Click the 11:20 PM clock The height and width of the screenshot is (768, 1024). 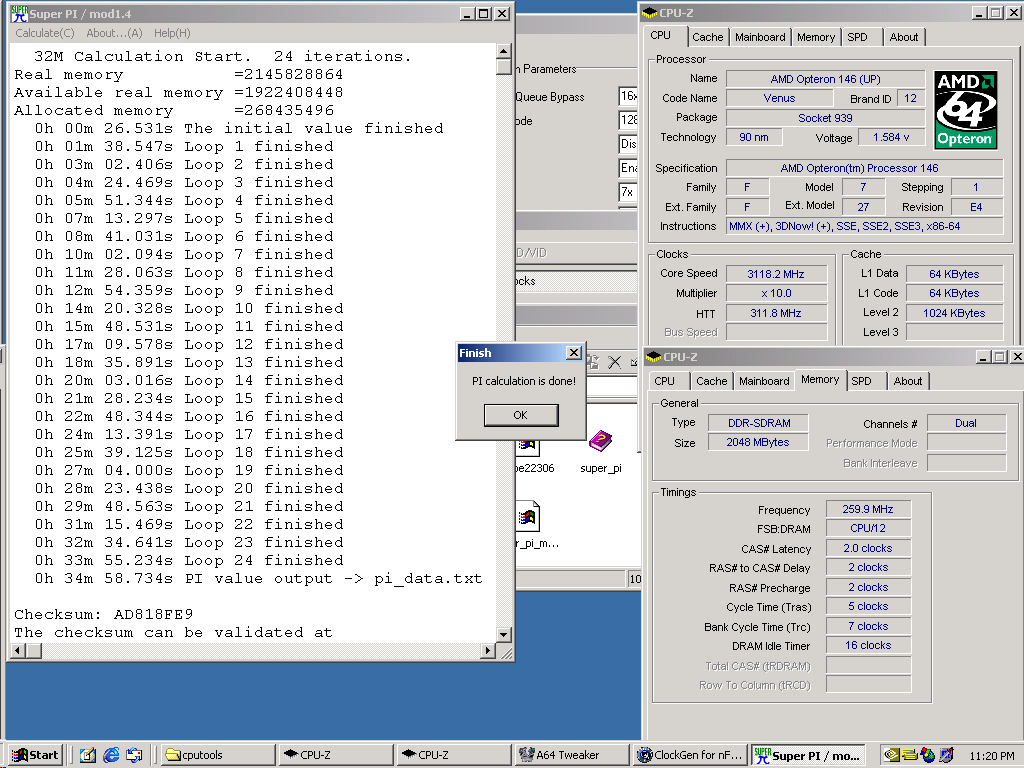tap(991, 756)
